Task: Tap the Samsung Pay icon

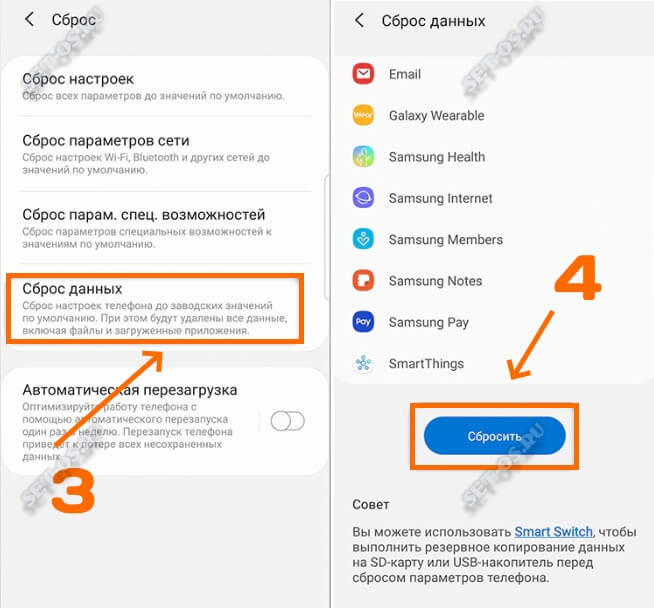Action: click(x=363, y=322)
